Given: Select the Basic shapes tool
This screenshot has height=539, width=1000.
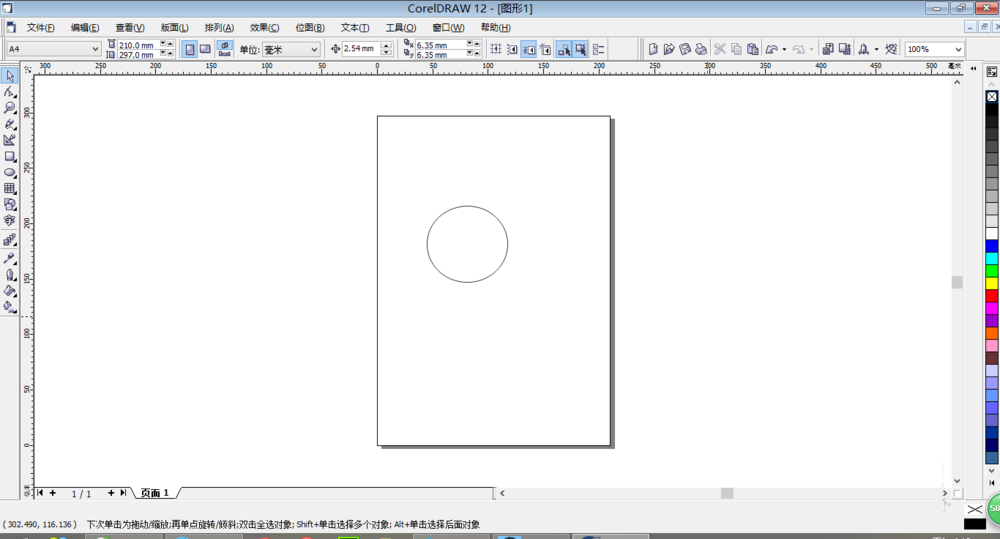Looking at the screenshot, I should tap(10, 204).
